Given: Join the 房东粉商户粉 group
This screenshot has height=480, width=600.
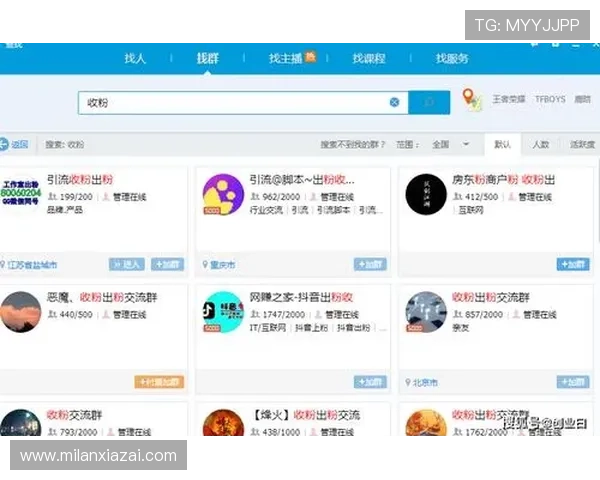Looking at the screenshot, I should tap(573, 264).
